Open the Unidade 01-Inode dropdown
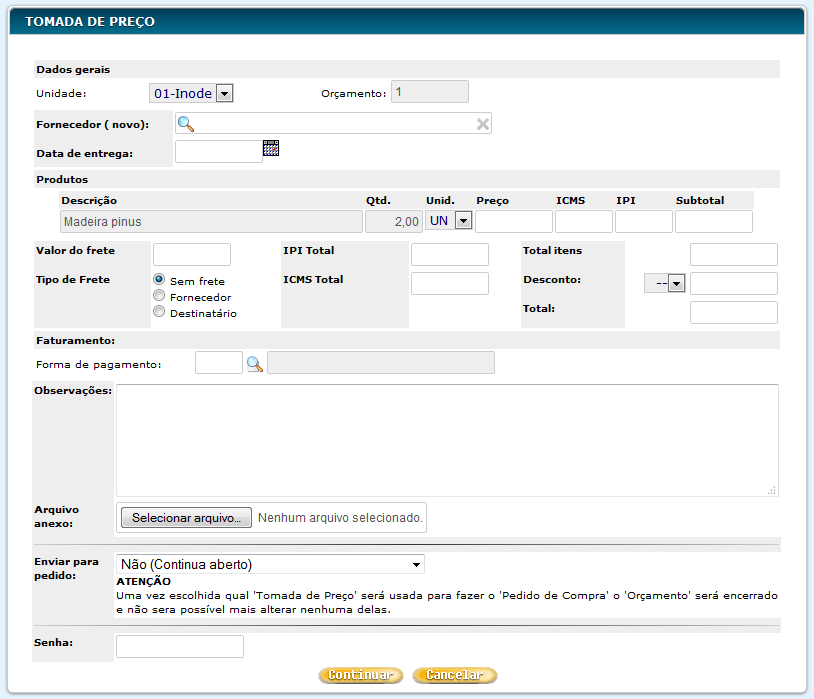The image size is (814, 699). pos(191,93)
